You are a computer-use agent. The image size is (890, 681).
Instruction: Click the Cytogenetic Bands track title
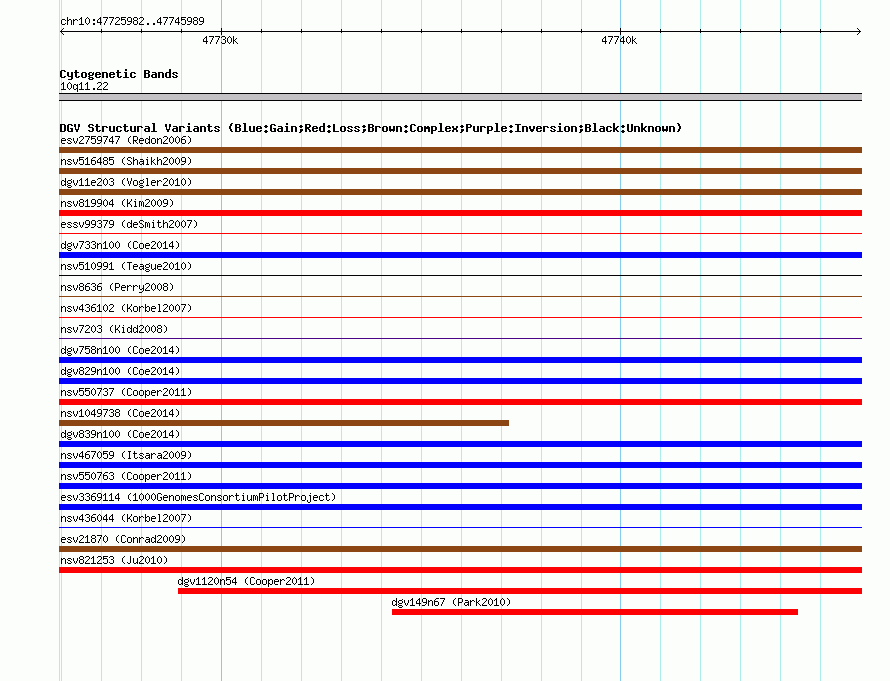pos(119,74)
